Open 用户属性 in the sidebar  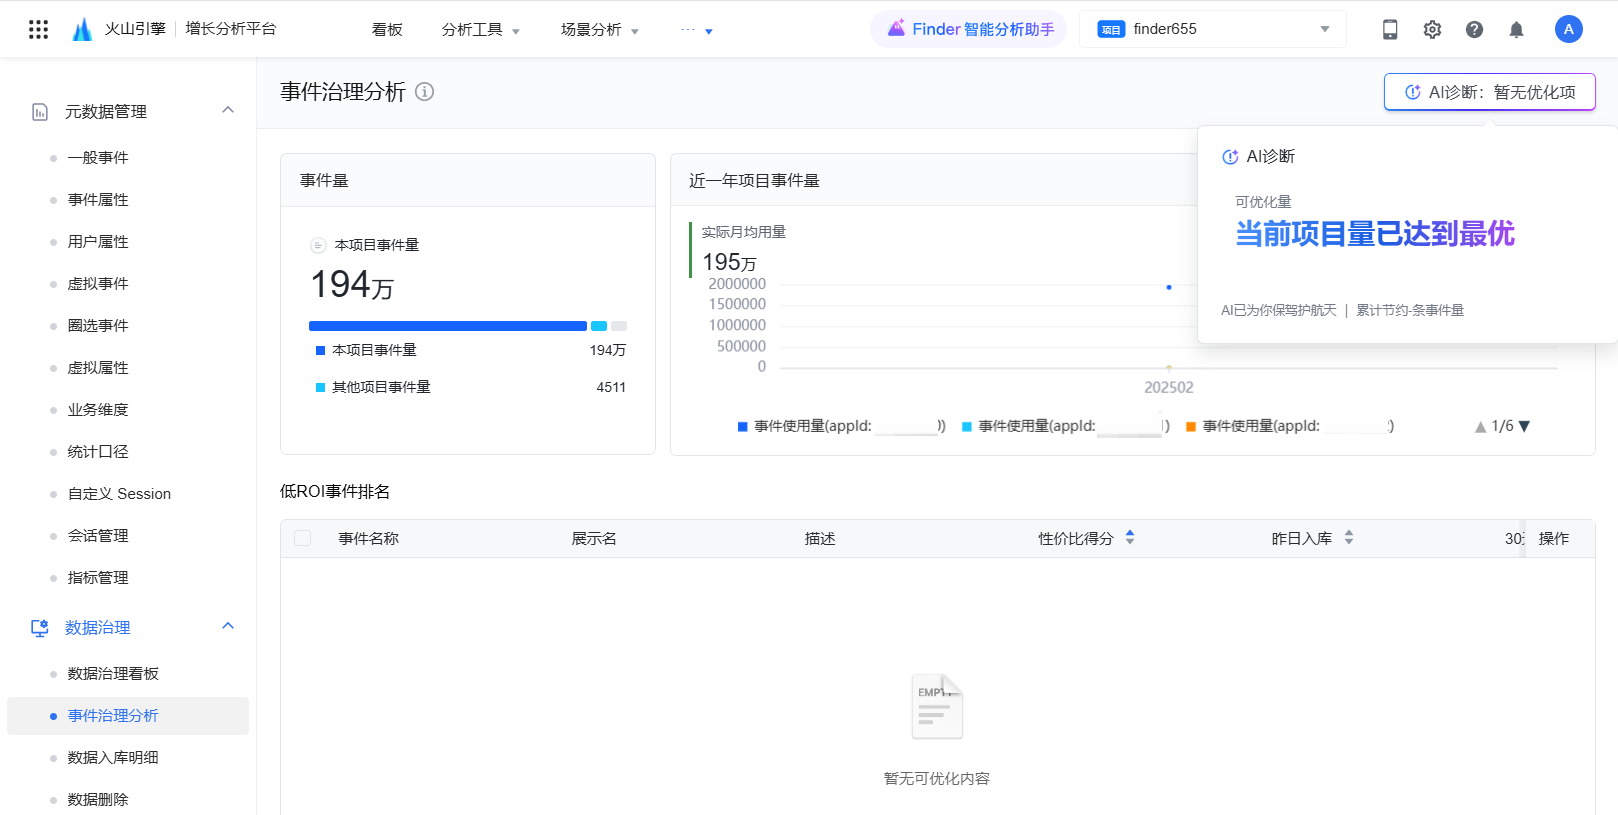[98, 242]
